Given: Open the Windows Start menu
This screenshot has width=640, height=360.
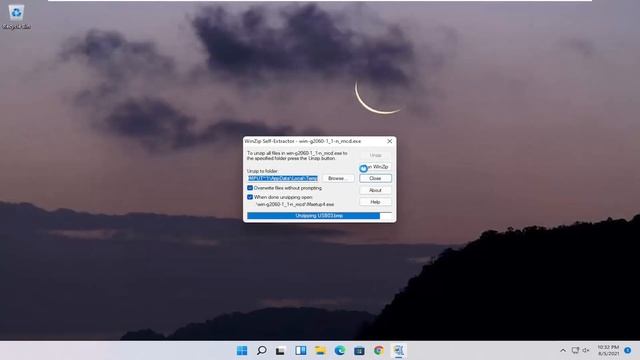Looking at the screenshot, I should [242, 351].
